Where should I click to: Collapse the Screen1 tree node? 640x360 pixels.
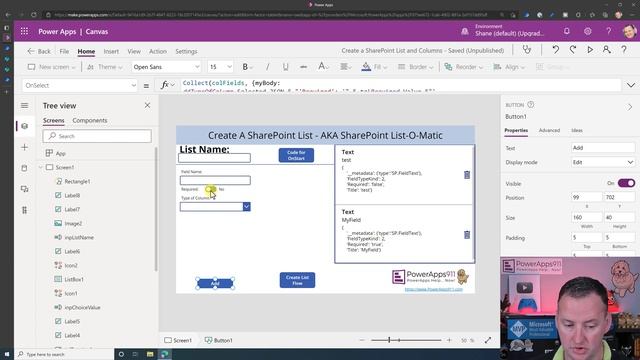pos(41,167)
